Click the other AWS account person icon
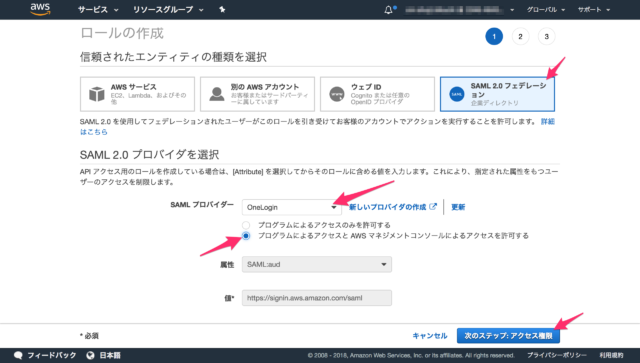The width and height of the screenshot is (640, 363). point(217,94)
